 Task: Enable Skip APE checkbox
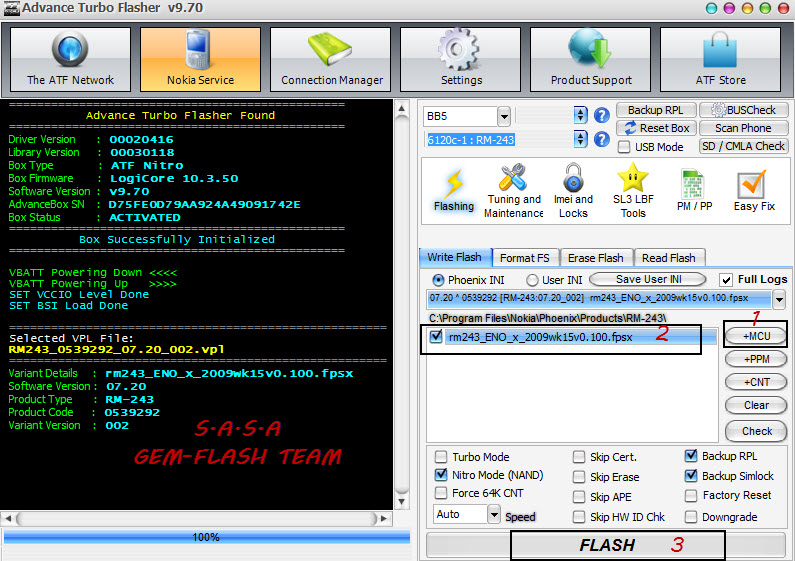(x=579, y=497)
